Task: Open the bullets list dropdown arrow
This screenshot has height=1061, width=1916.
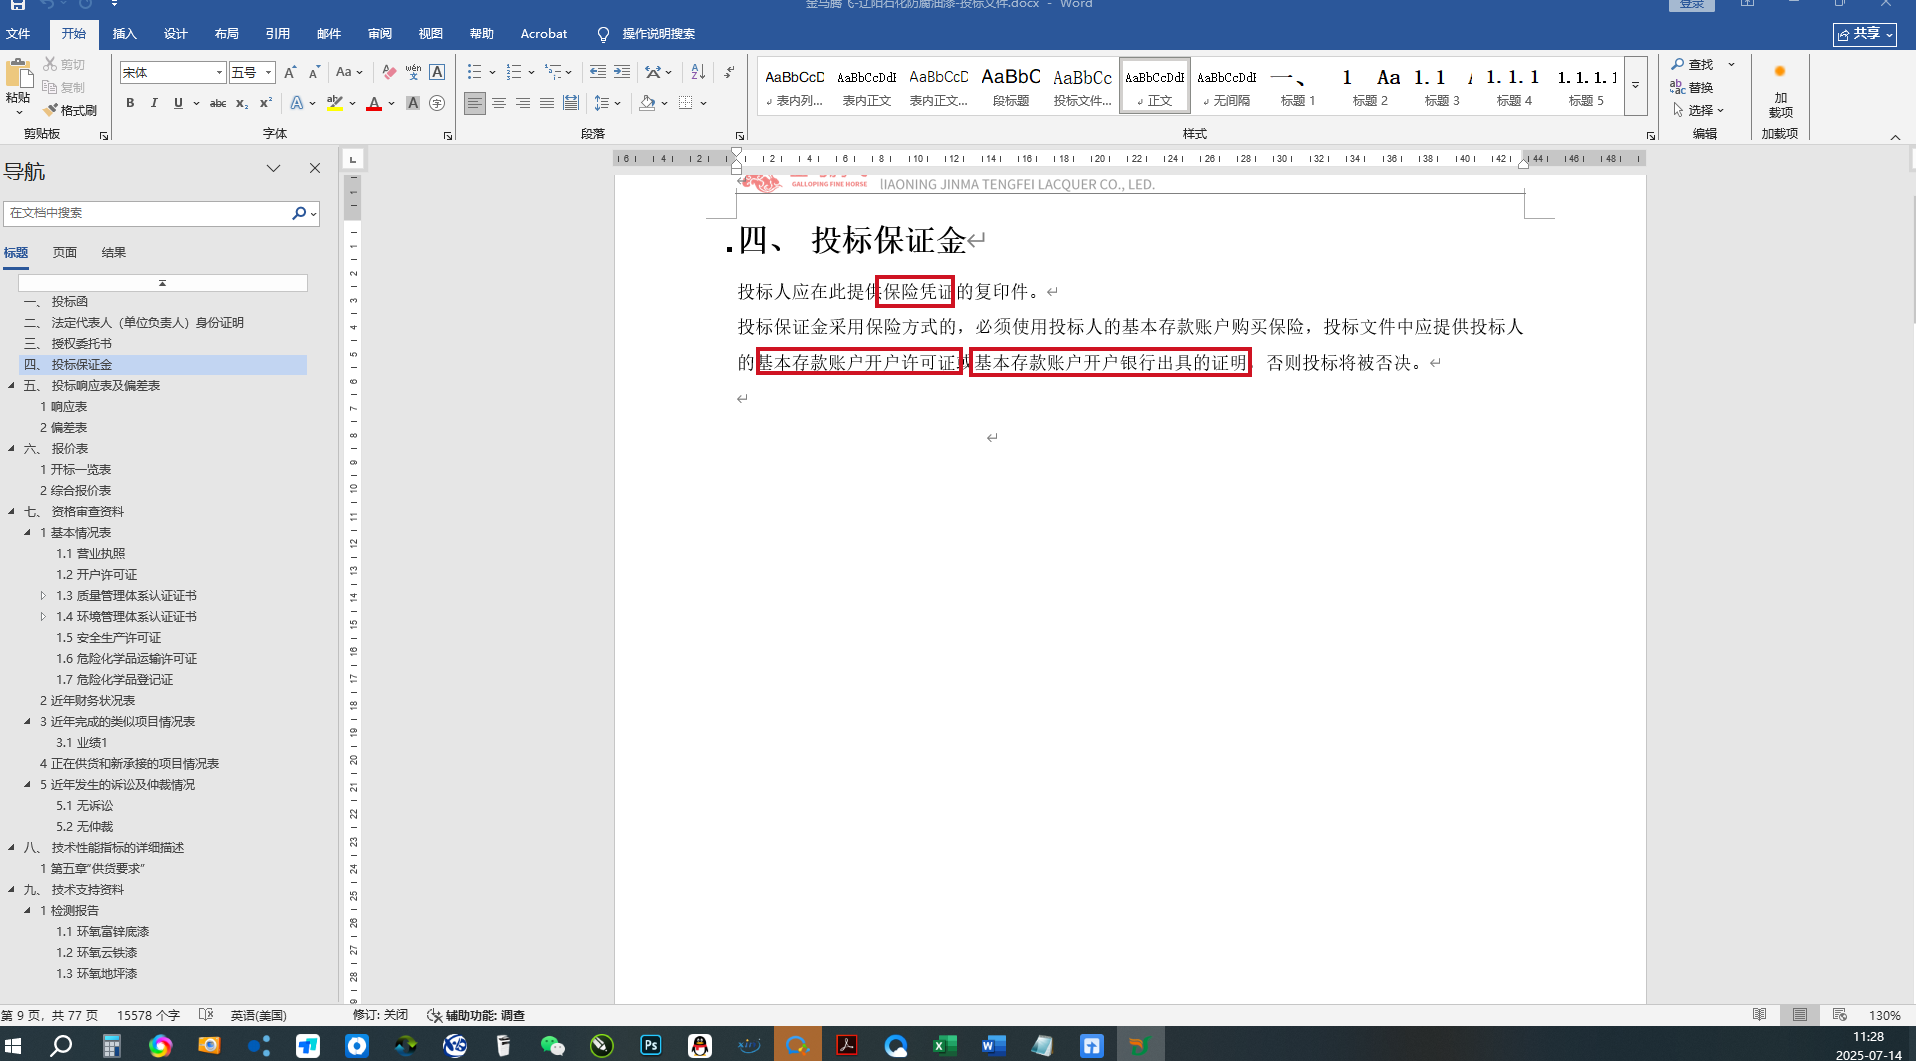Action: coord(493,72)
